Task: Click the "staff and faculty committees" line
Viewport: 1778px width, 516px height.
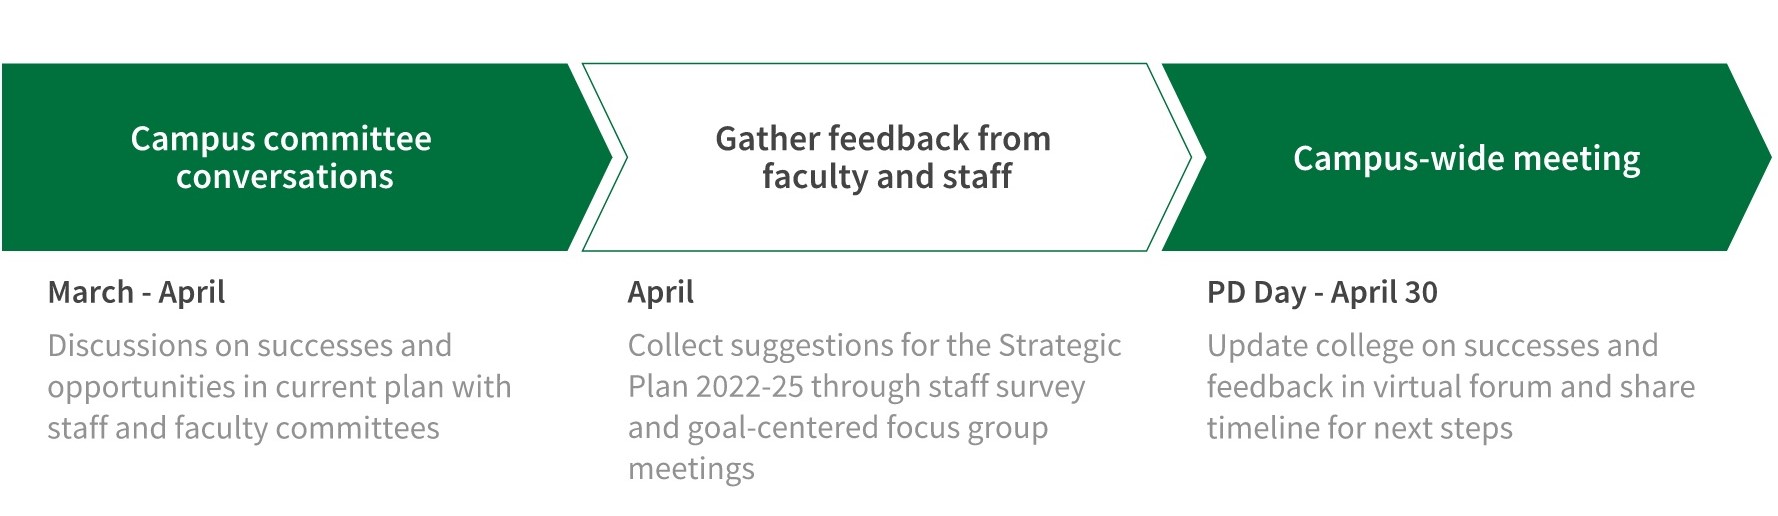Action: tap(243, 428)
